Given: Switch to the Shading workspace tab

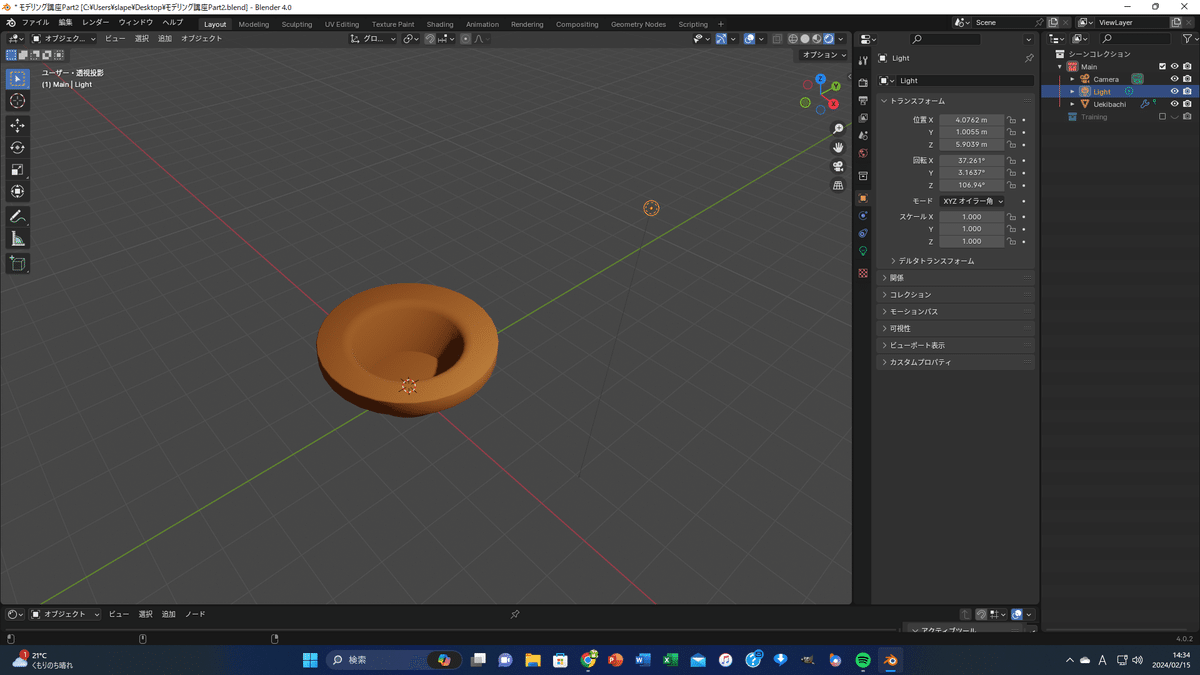Looking at the screenshot, I should pyautogui.click(x=440, y=24).
